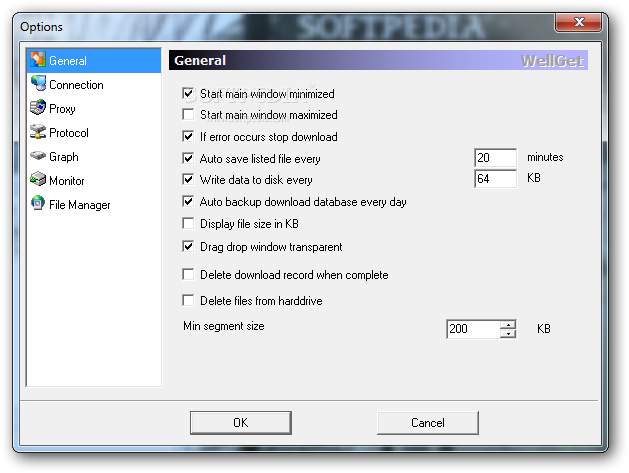Click the auto save minutes field showing 20

(495, 158)
